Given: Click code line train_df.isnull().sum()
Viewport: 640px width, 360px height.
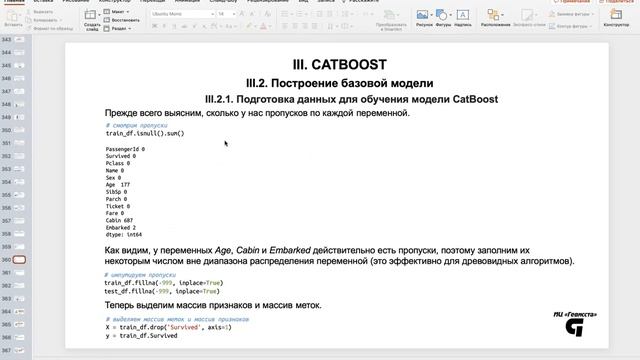Looking at the screenshot, I should (145, 133).
